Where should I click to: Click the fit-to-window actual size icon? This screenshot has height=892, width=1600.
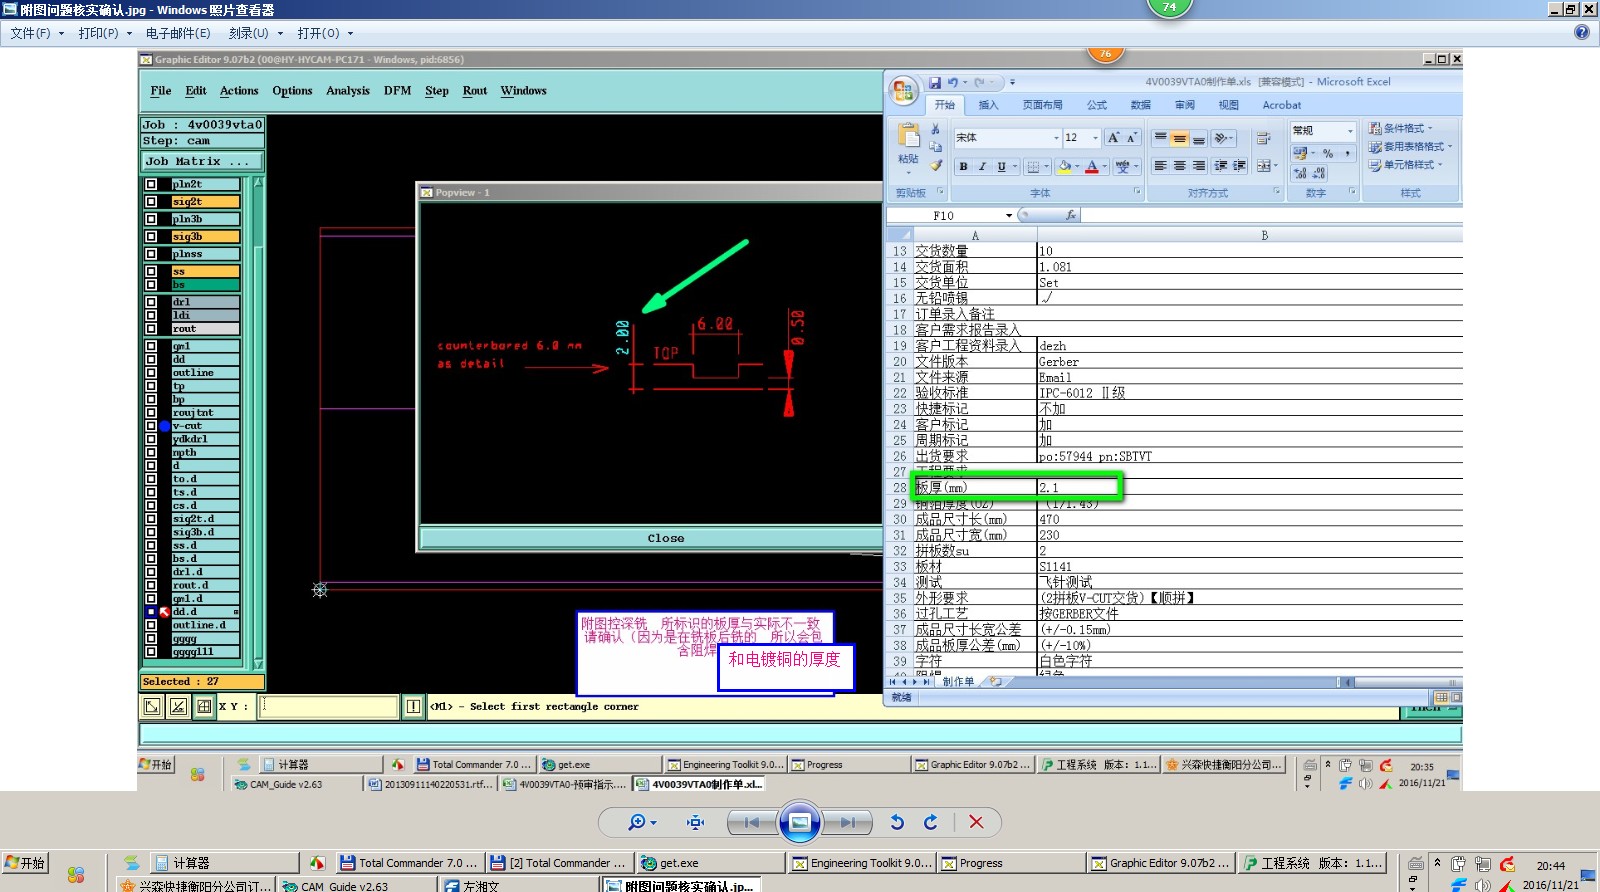coord(696,822)
